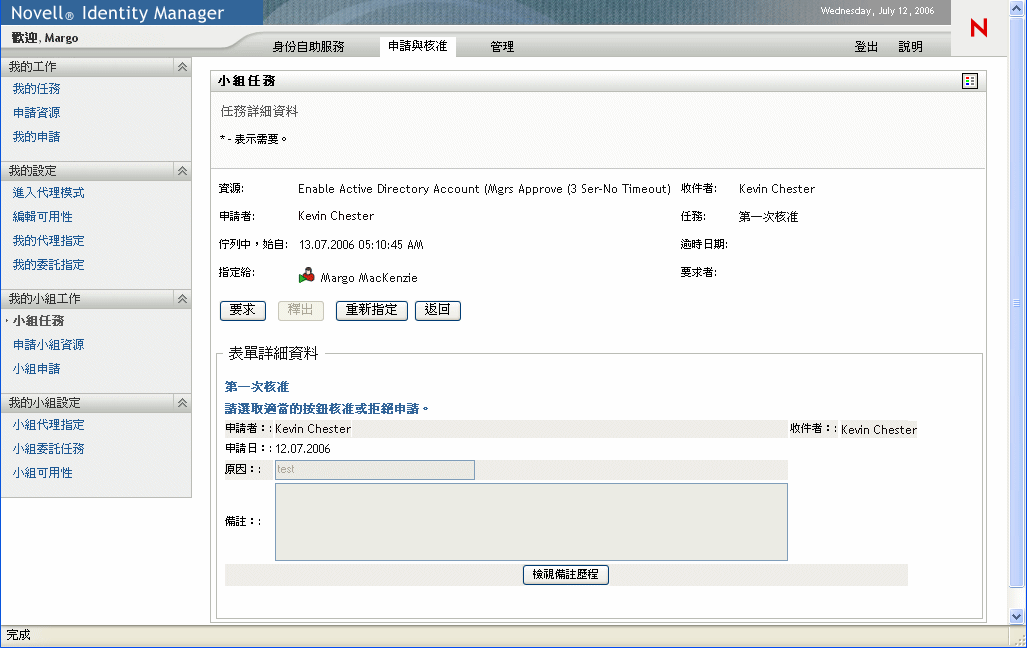Click the 重新指定 reassign button
The image size is (1027, 648).
pos(371,311)
